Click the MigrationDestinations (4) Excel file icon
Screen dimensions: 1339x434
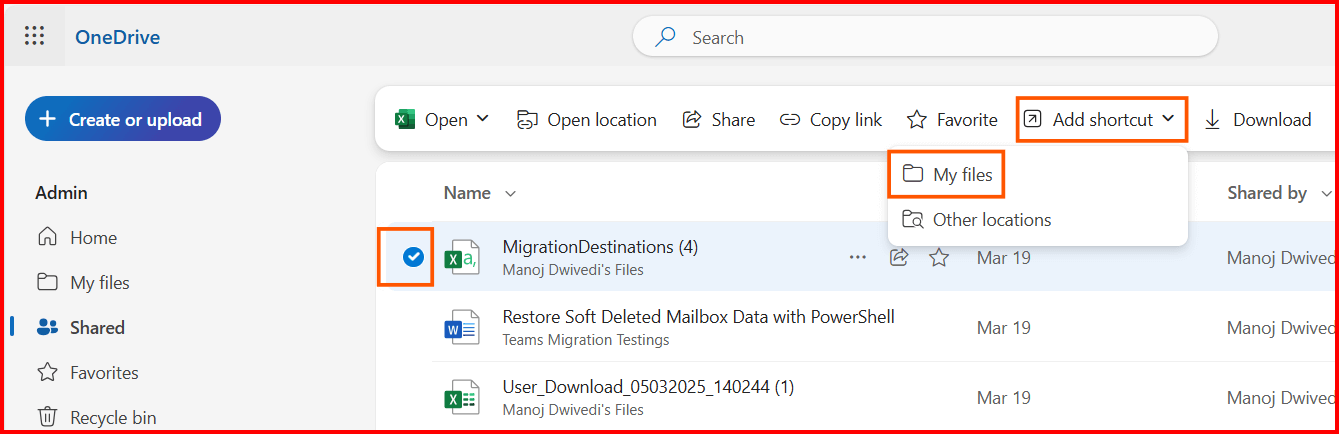pyautogui.click(x=461, y=258)
